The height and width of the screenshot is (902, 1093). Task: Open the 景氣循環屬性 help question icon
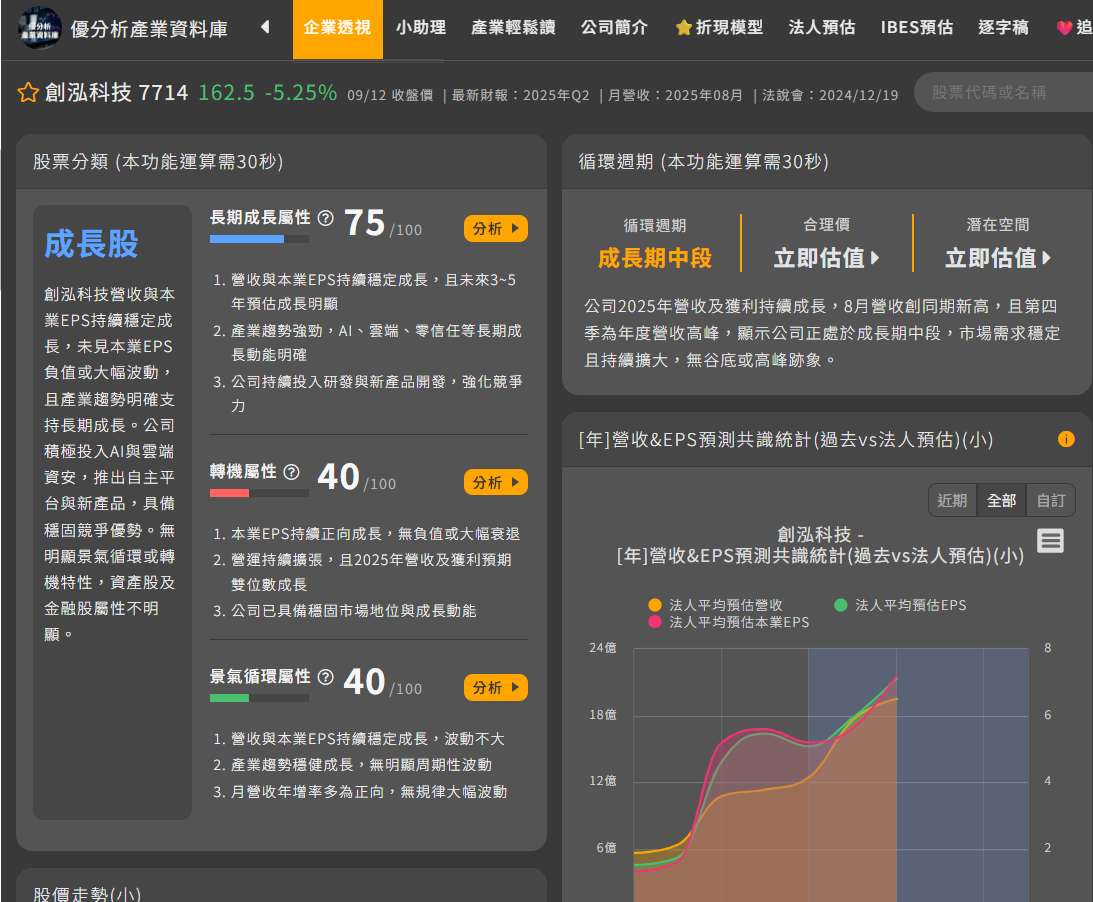pyautogui.click(x=326, y=677)
